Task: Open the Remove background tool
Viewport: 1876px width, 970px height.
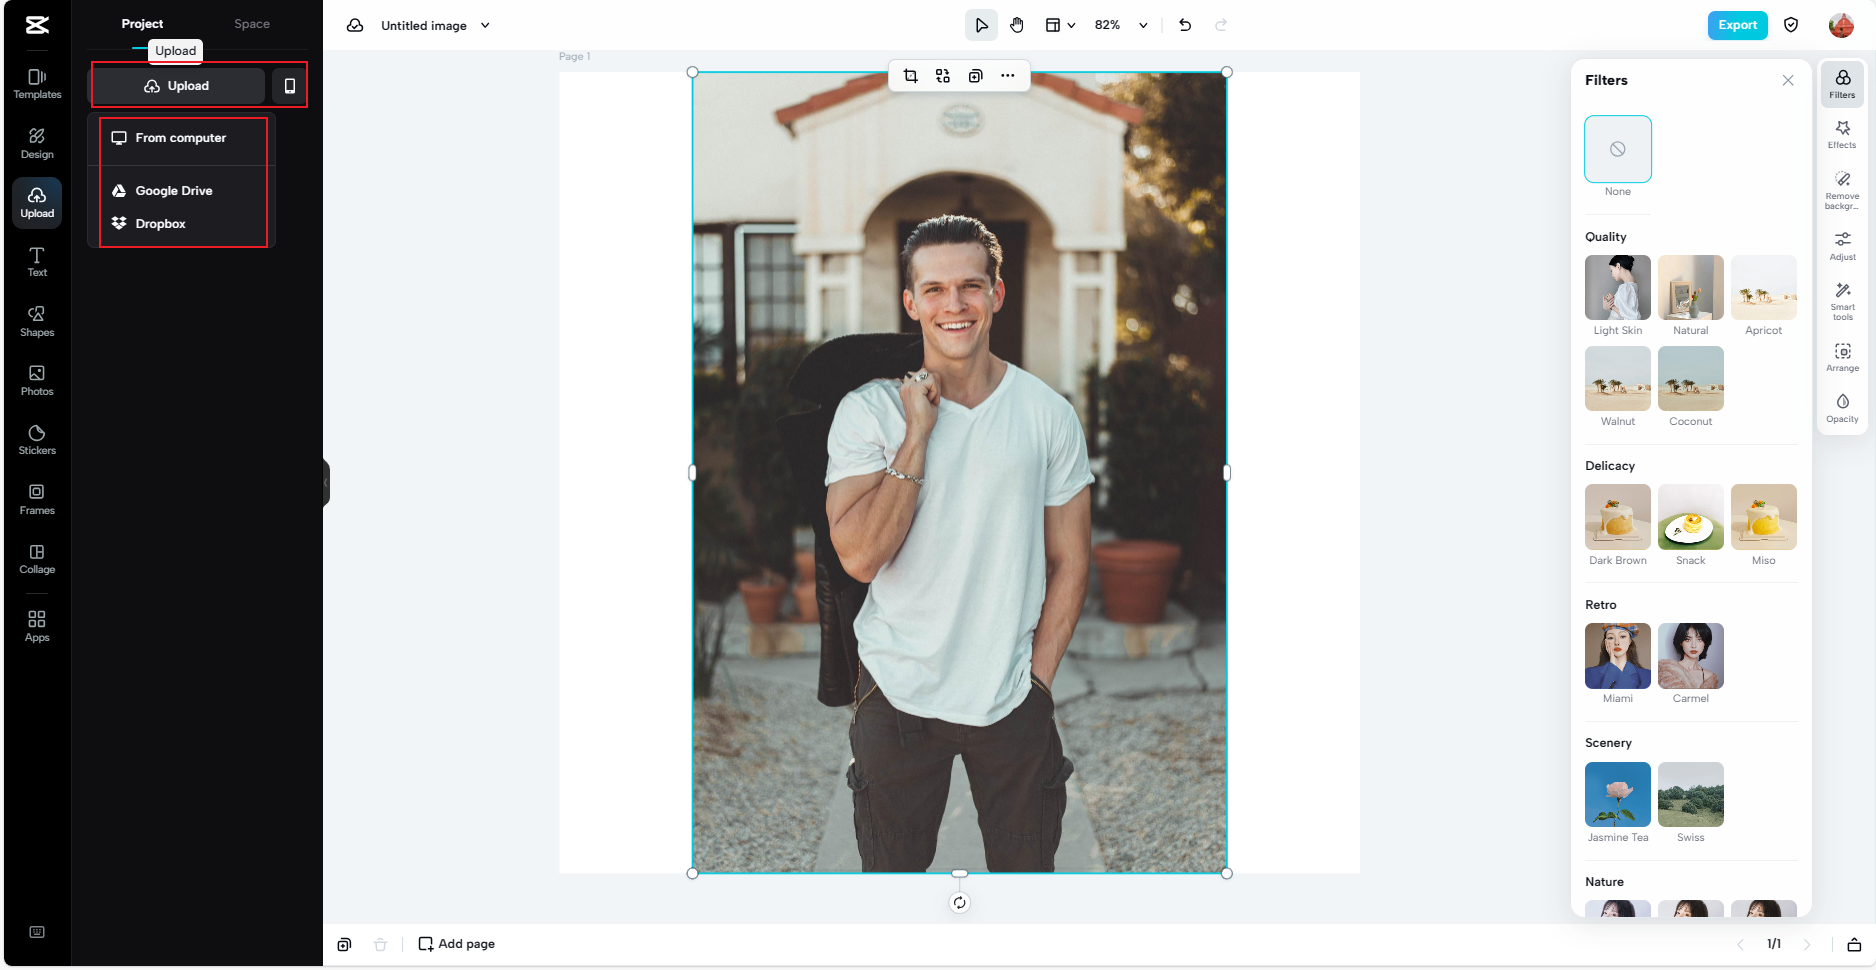Action: (1842, 188)
